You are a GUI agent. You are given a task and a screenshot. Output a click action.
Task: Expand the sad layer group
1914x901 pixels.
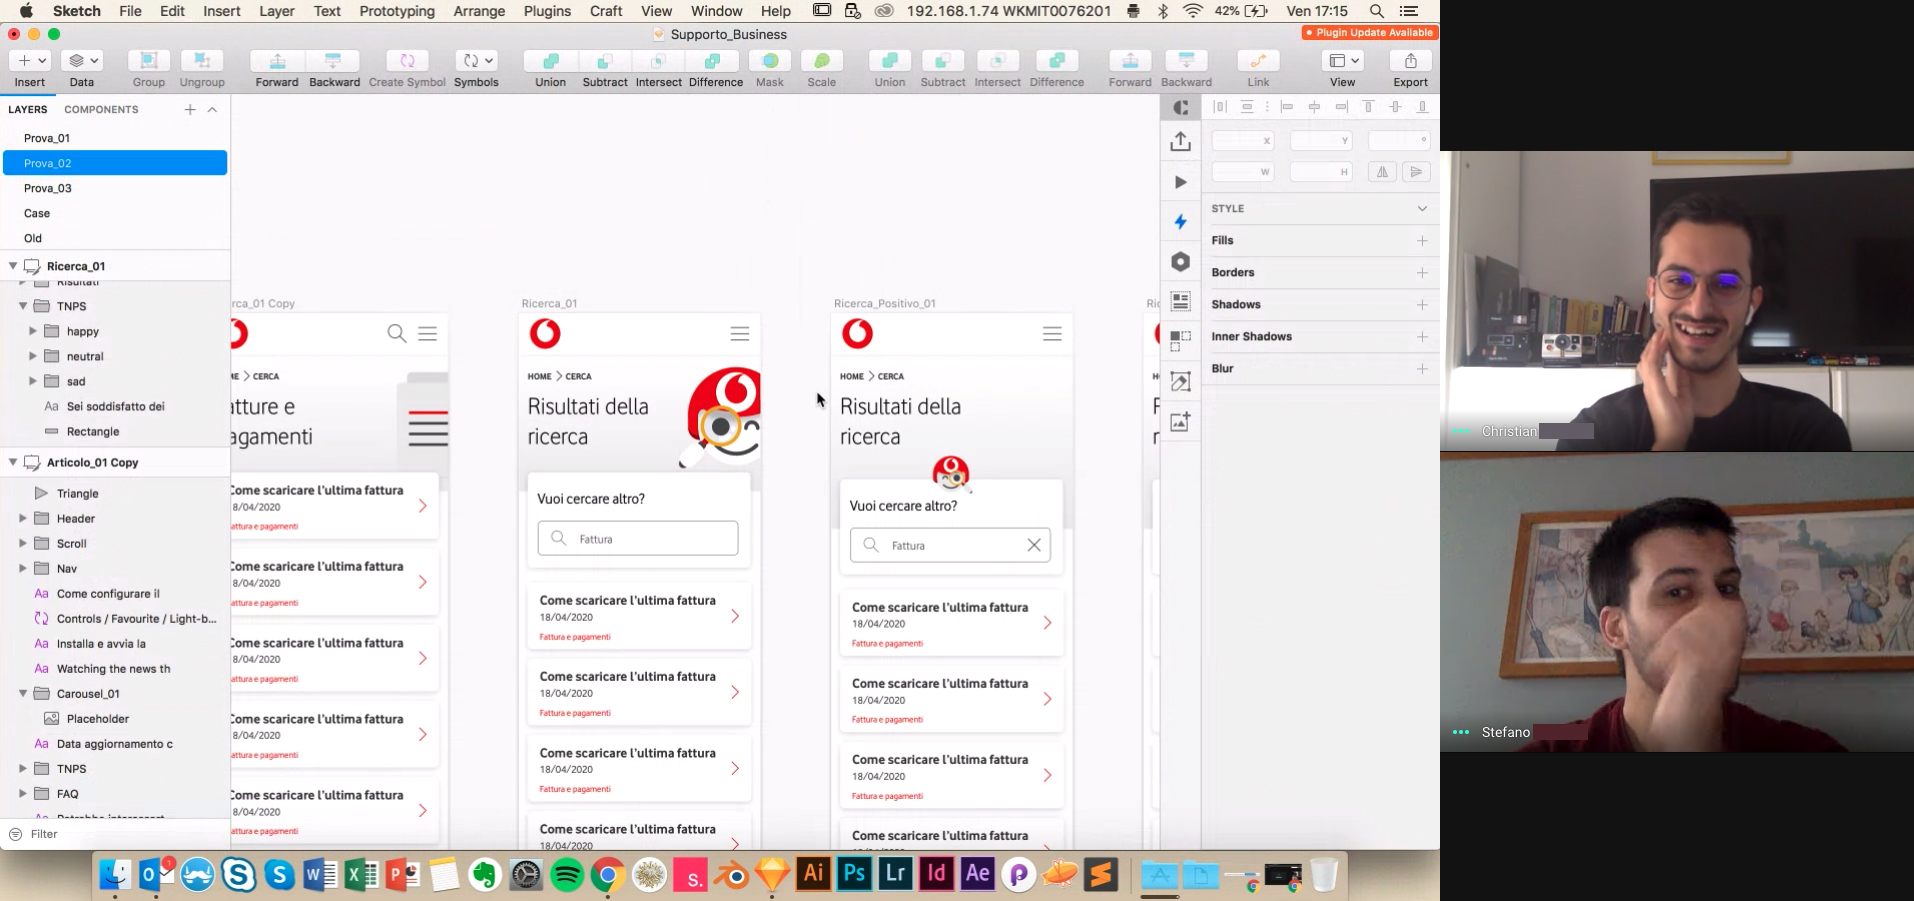tap(33, 381)
